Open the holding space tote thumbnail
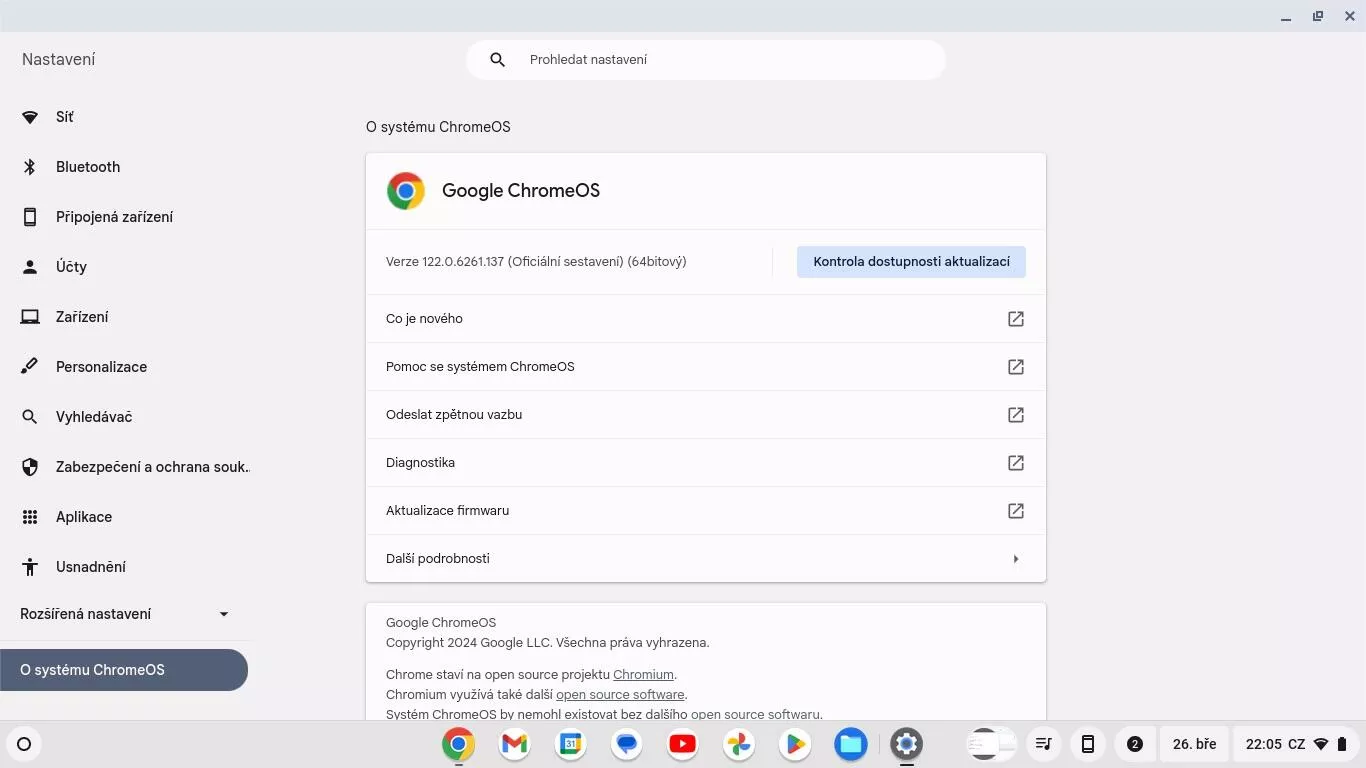The image size is (1366, 768). coord(992,744)
